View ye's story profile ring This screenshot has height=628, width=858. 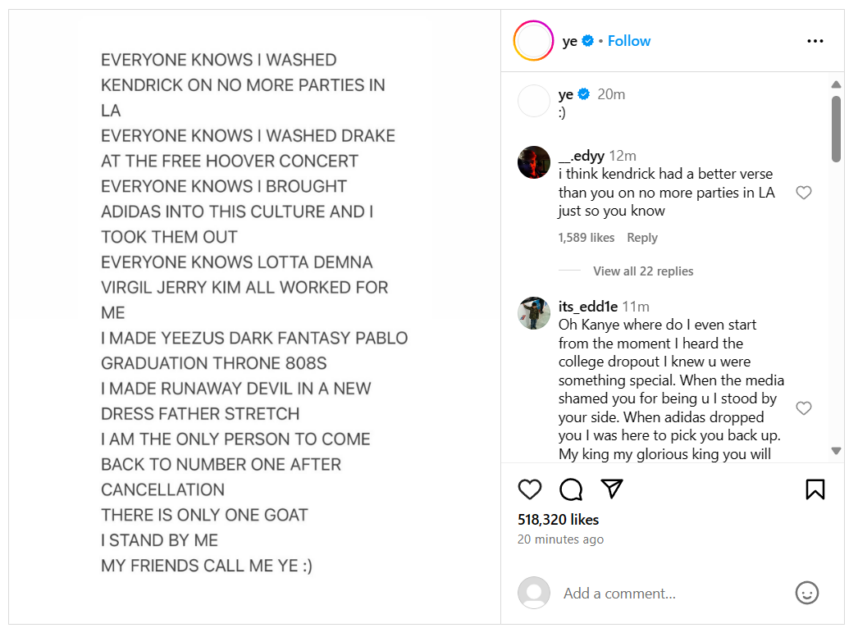[533, 40]
